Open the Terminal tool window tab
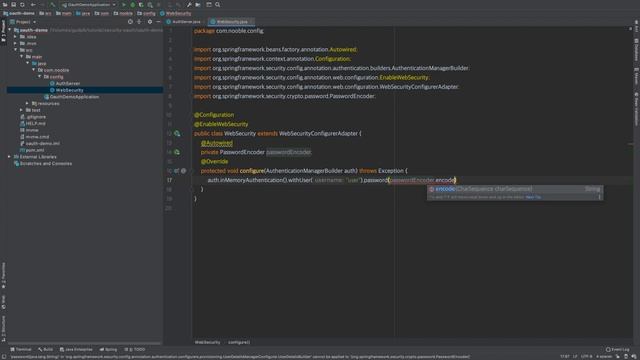The image size is (640, 360). [x=20, y=349]
